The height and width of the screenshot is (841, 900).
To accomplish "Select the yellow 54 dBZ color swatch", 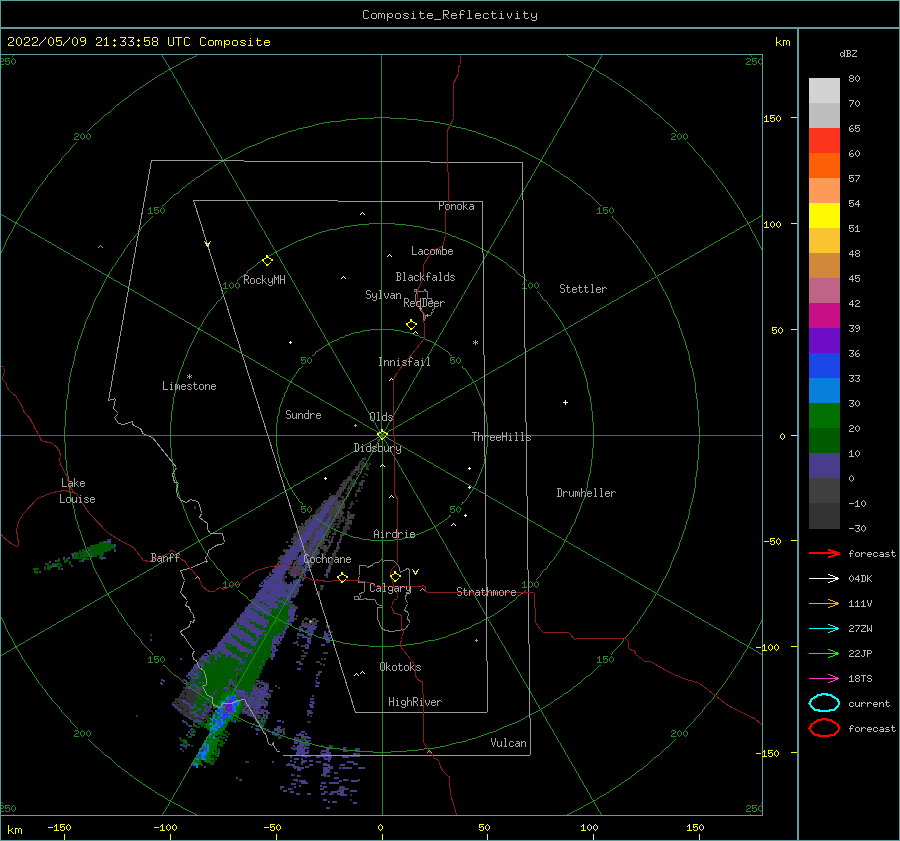I will click(824, 215).
